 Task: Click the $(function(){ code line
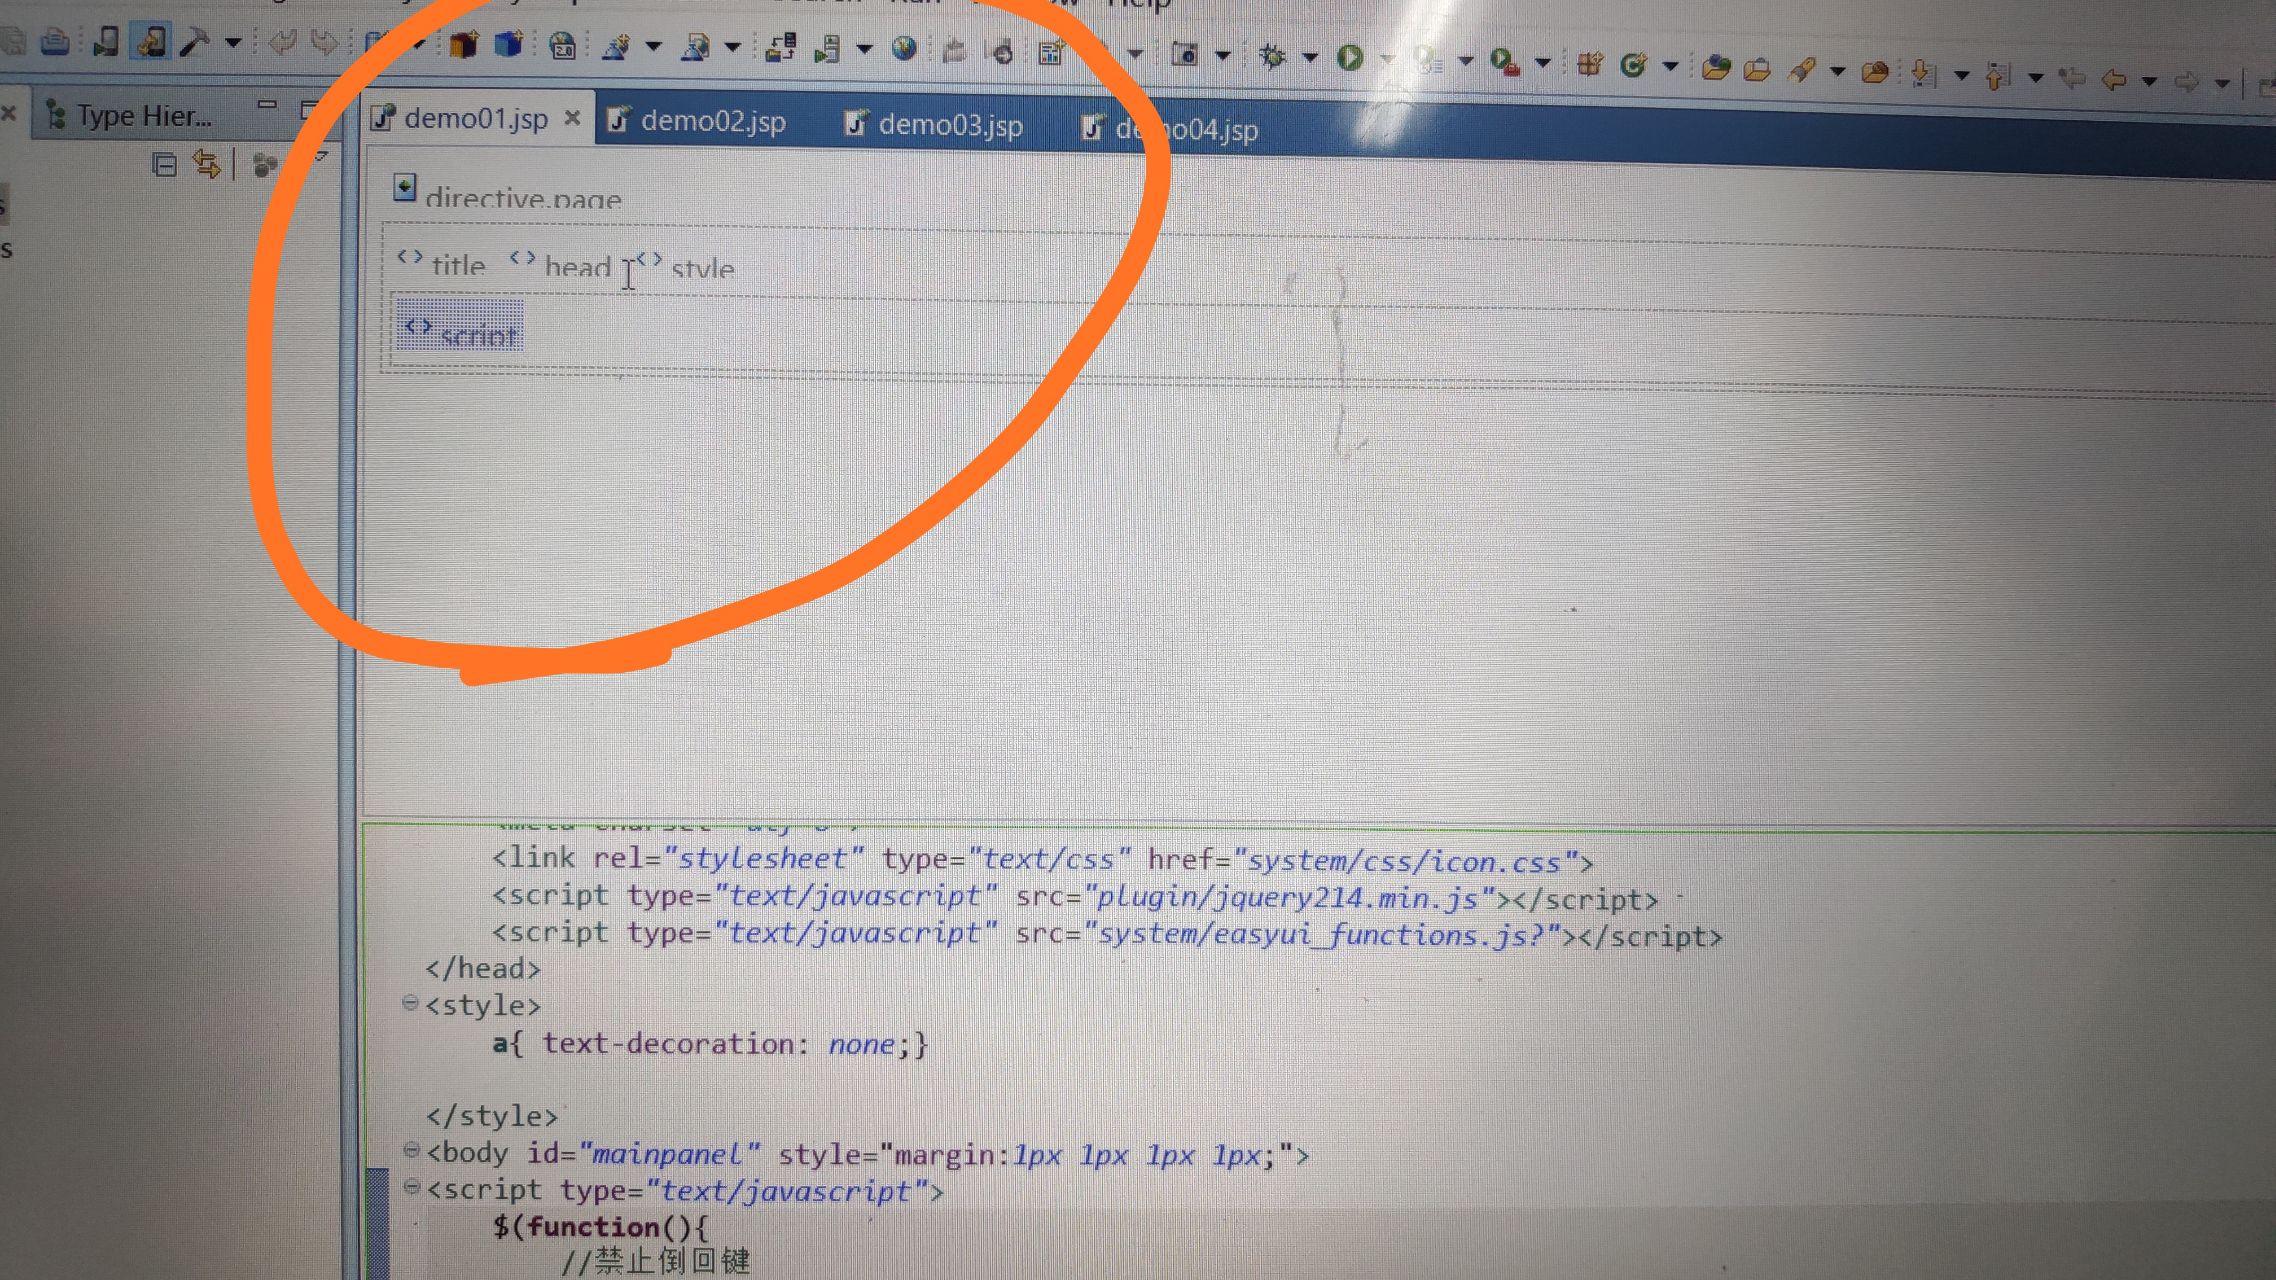(600, 1227)
